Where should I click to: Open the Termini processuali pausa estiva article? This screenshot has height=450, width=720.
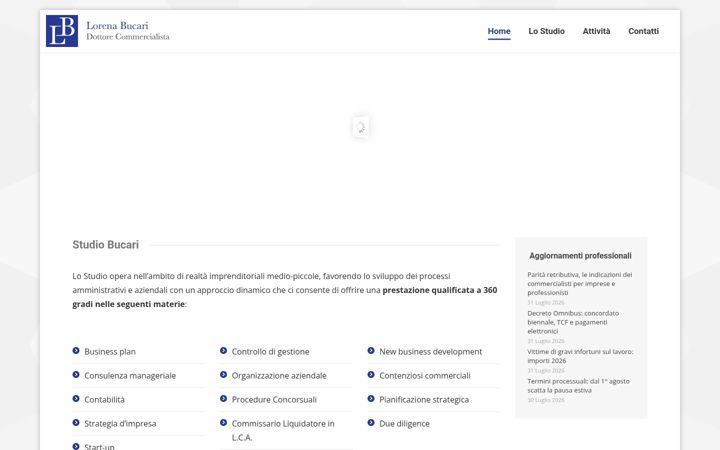[x=578, y=386]
